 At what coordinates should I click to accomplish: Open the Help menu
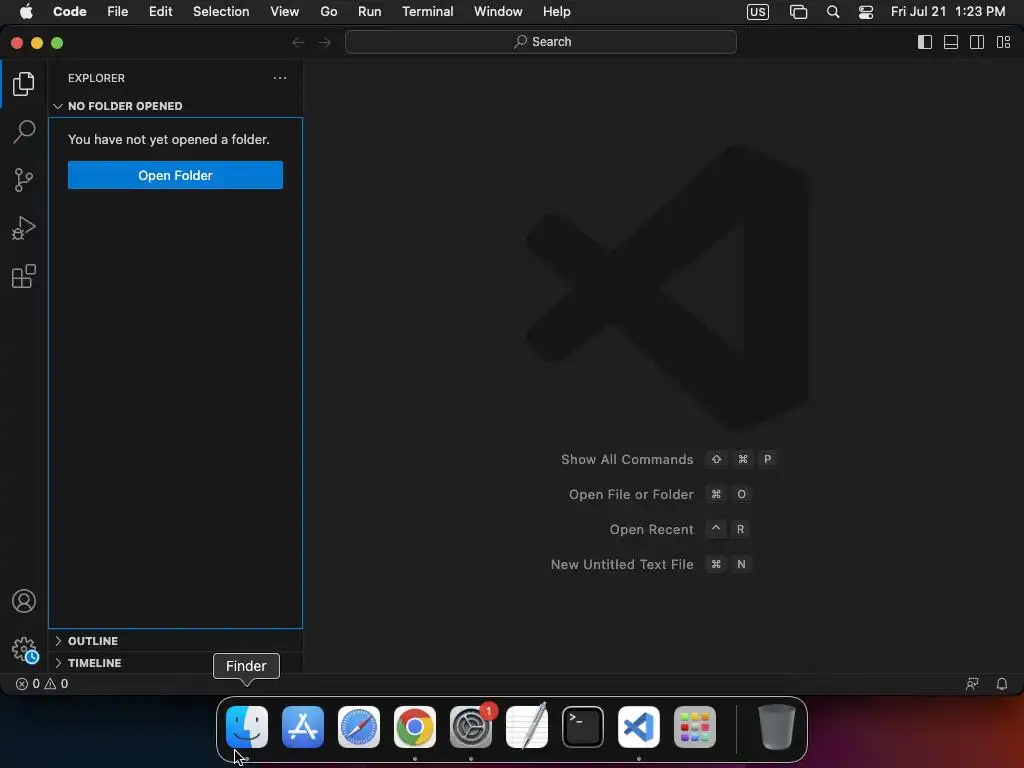556,12
